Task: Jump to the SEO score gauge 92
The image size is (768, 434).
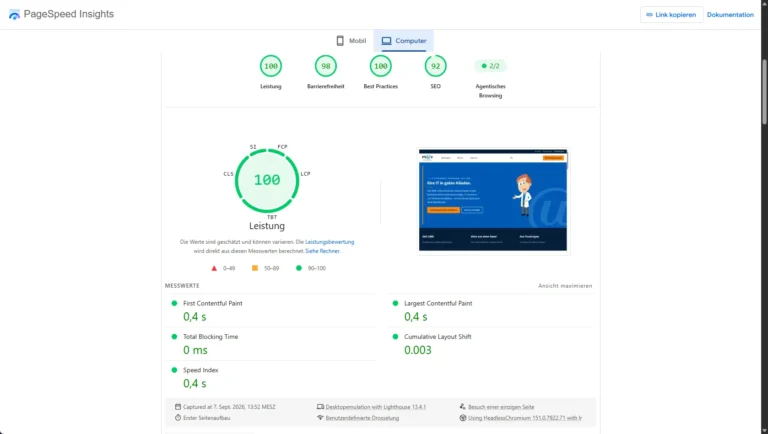Action: pos(435,66)
